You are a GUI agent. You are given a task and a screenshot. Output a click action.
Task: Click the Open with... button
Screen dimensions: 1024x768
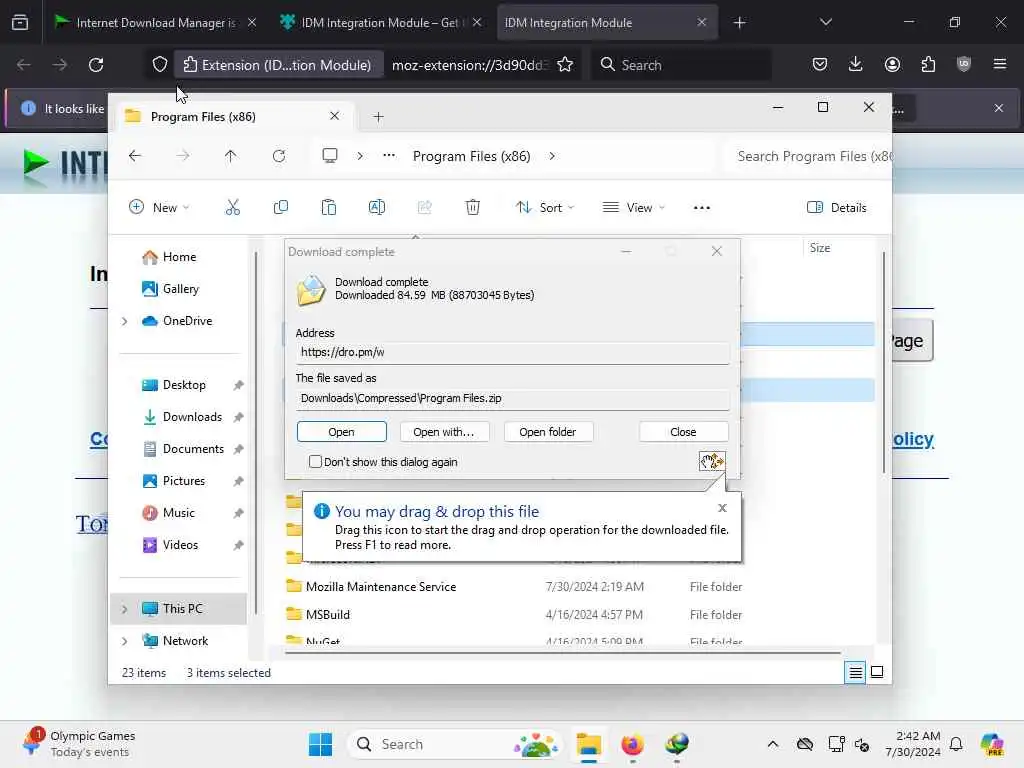(443, 432)
